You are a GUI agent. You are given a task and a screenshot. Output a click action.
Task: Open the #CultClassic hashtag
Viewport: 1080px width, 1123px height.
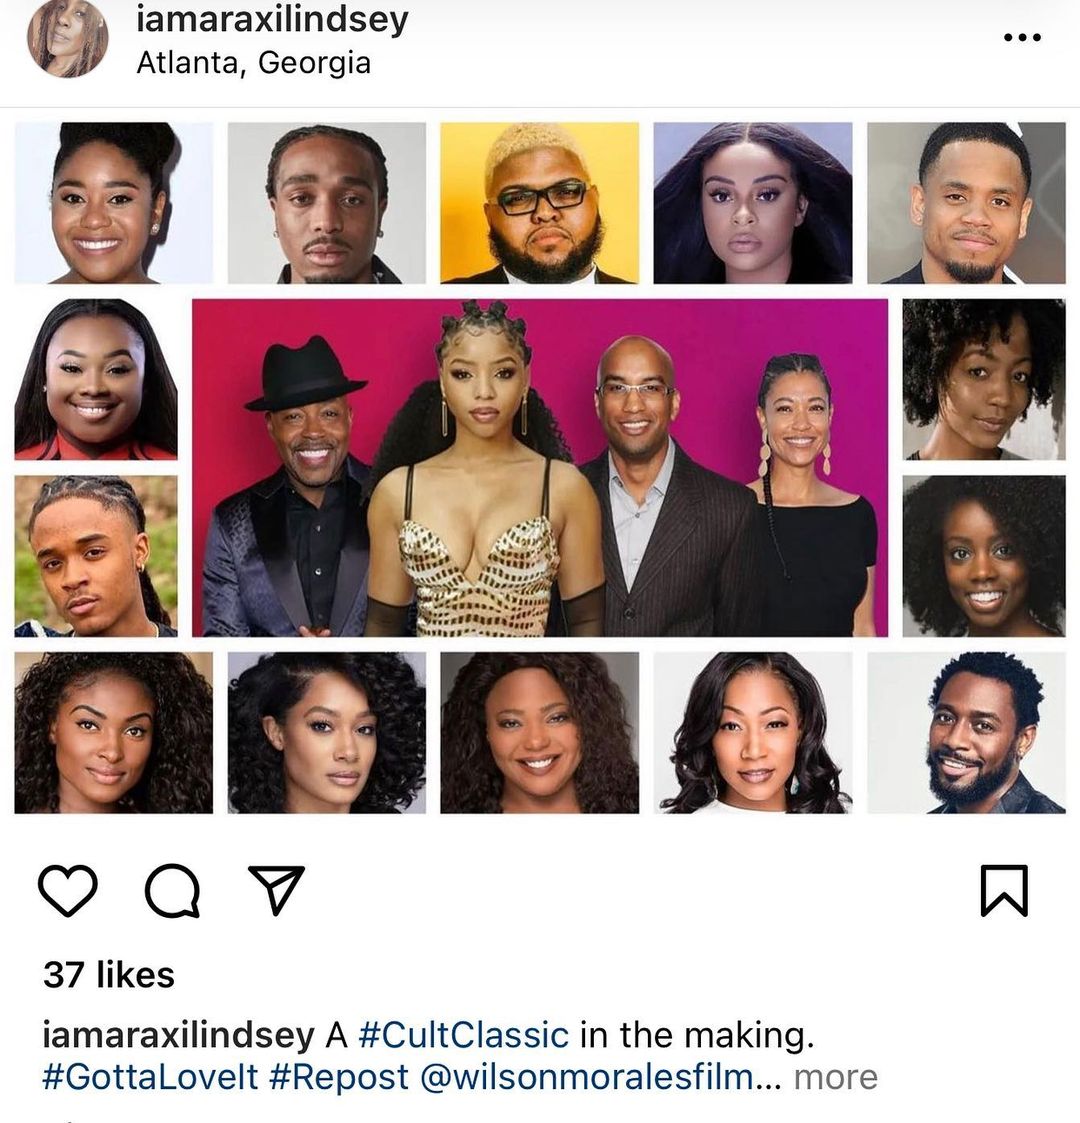point(463,1035)
